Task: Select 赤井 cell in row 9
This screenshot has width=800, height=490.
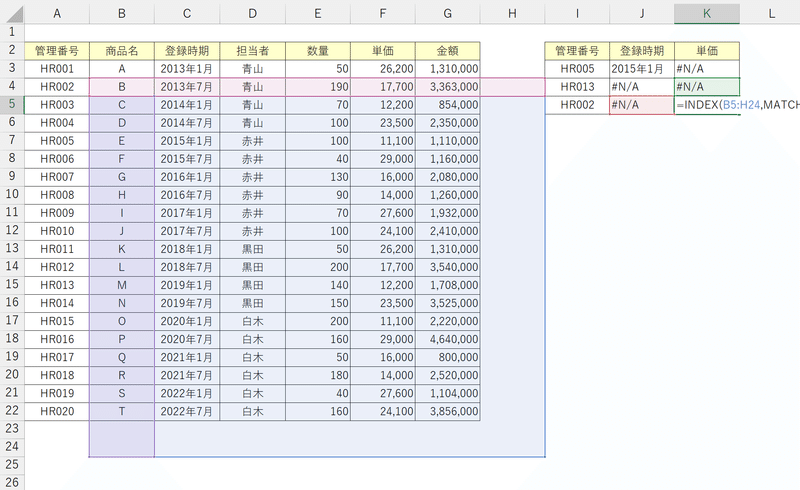Action: pos(253,177)
